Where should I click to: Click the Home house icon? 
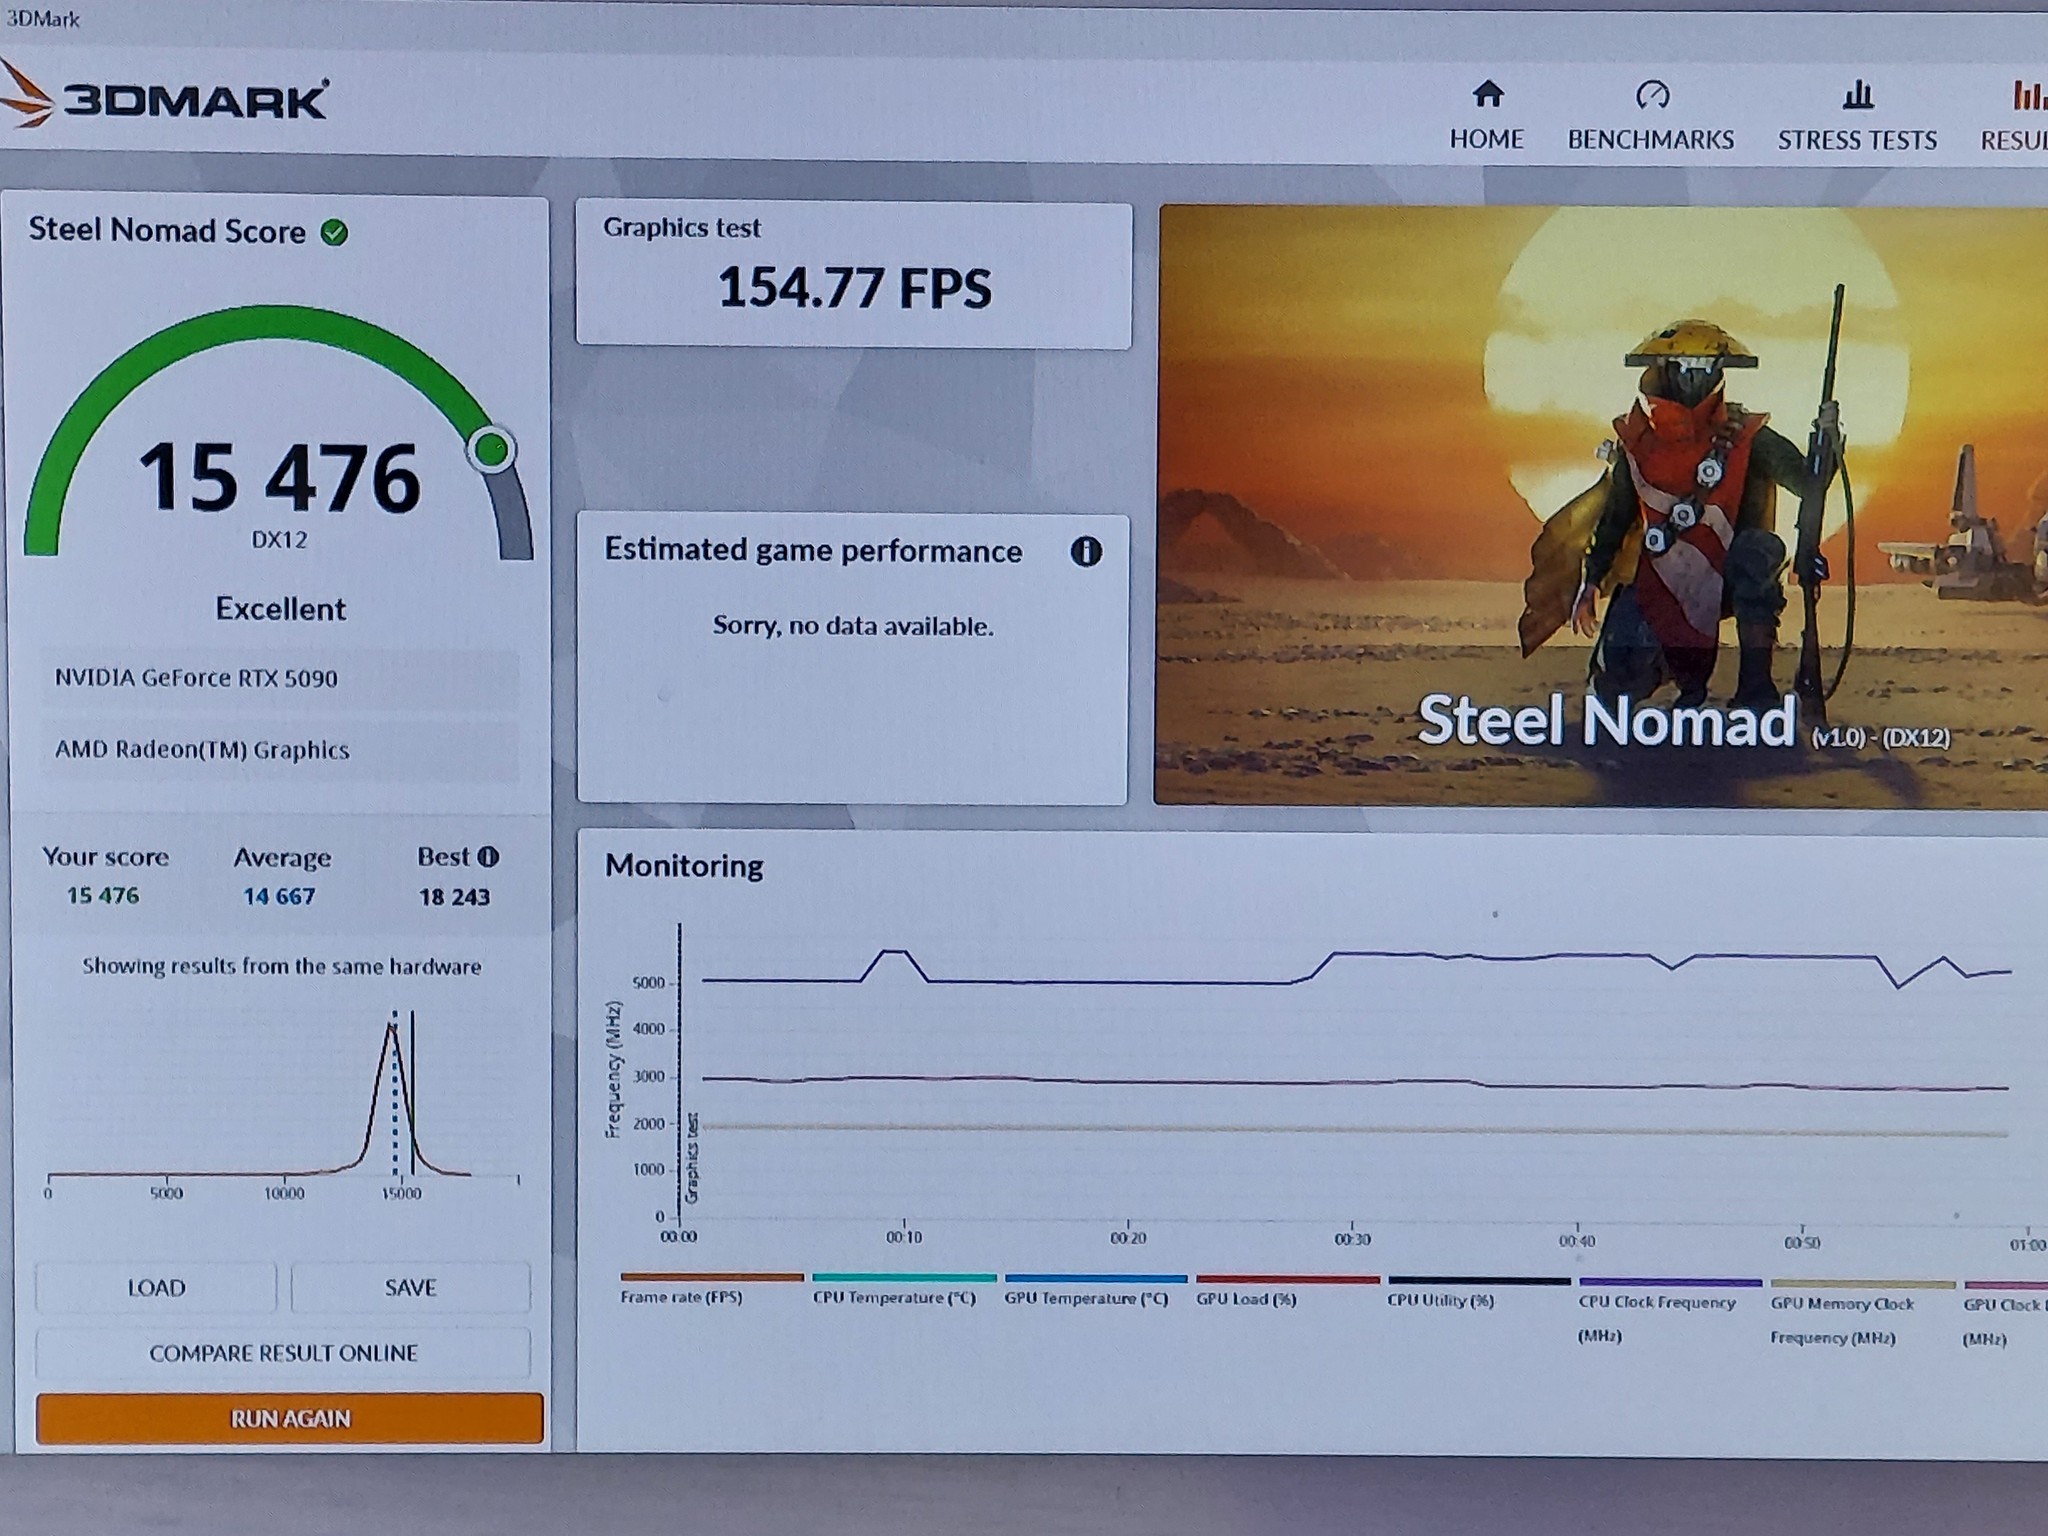click(1487, 95)
